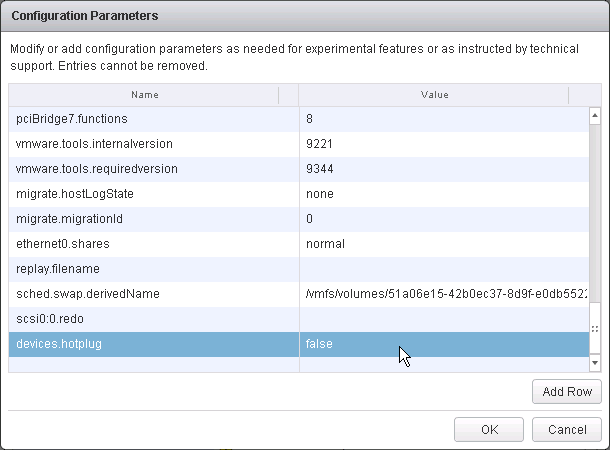Screen dimensions: 610x450
Task: Click the Add Row button
Action: click(x=566, y=391)
